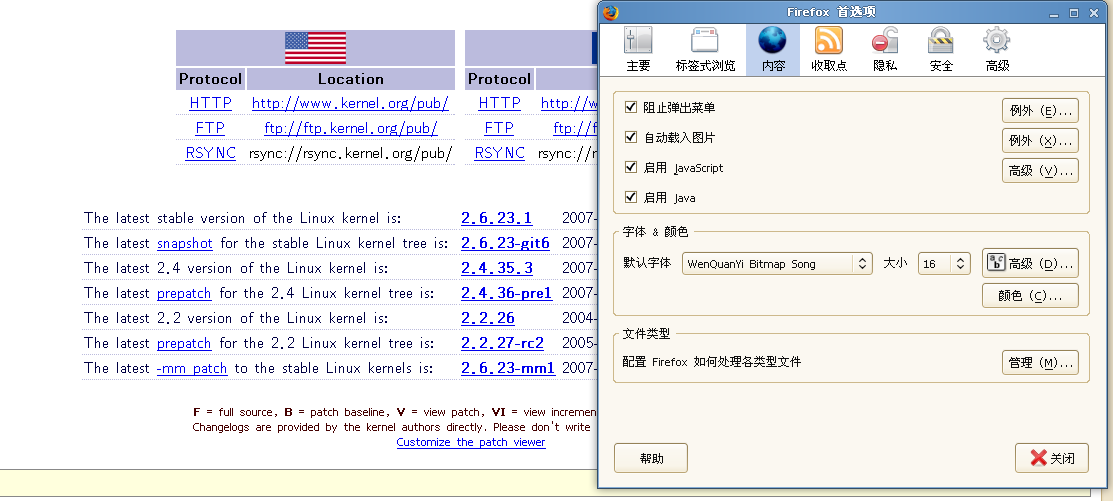Toggle 启用 Java checkbox
This screenshot has width=1113, height=501.
(630, 197)
